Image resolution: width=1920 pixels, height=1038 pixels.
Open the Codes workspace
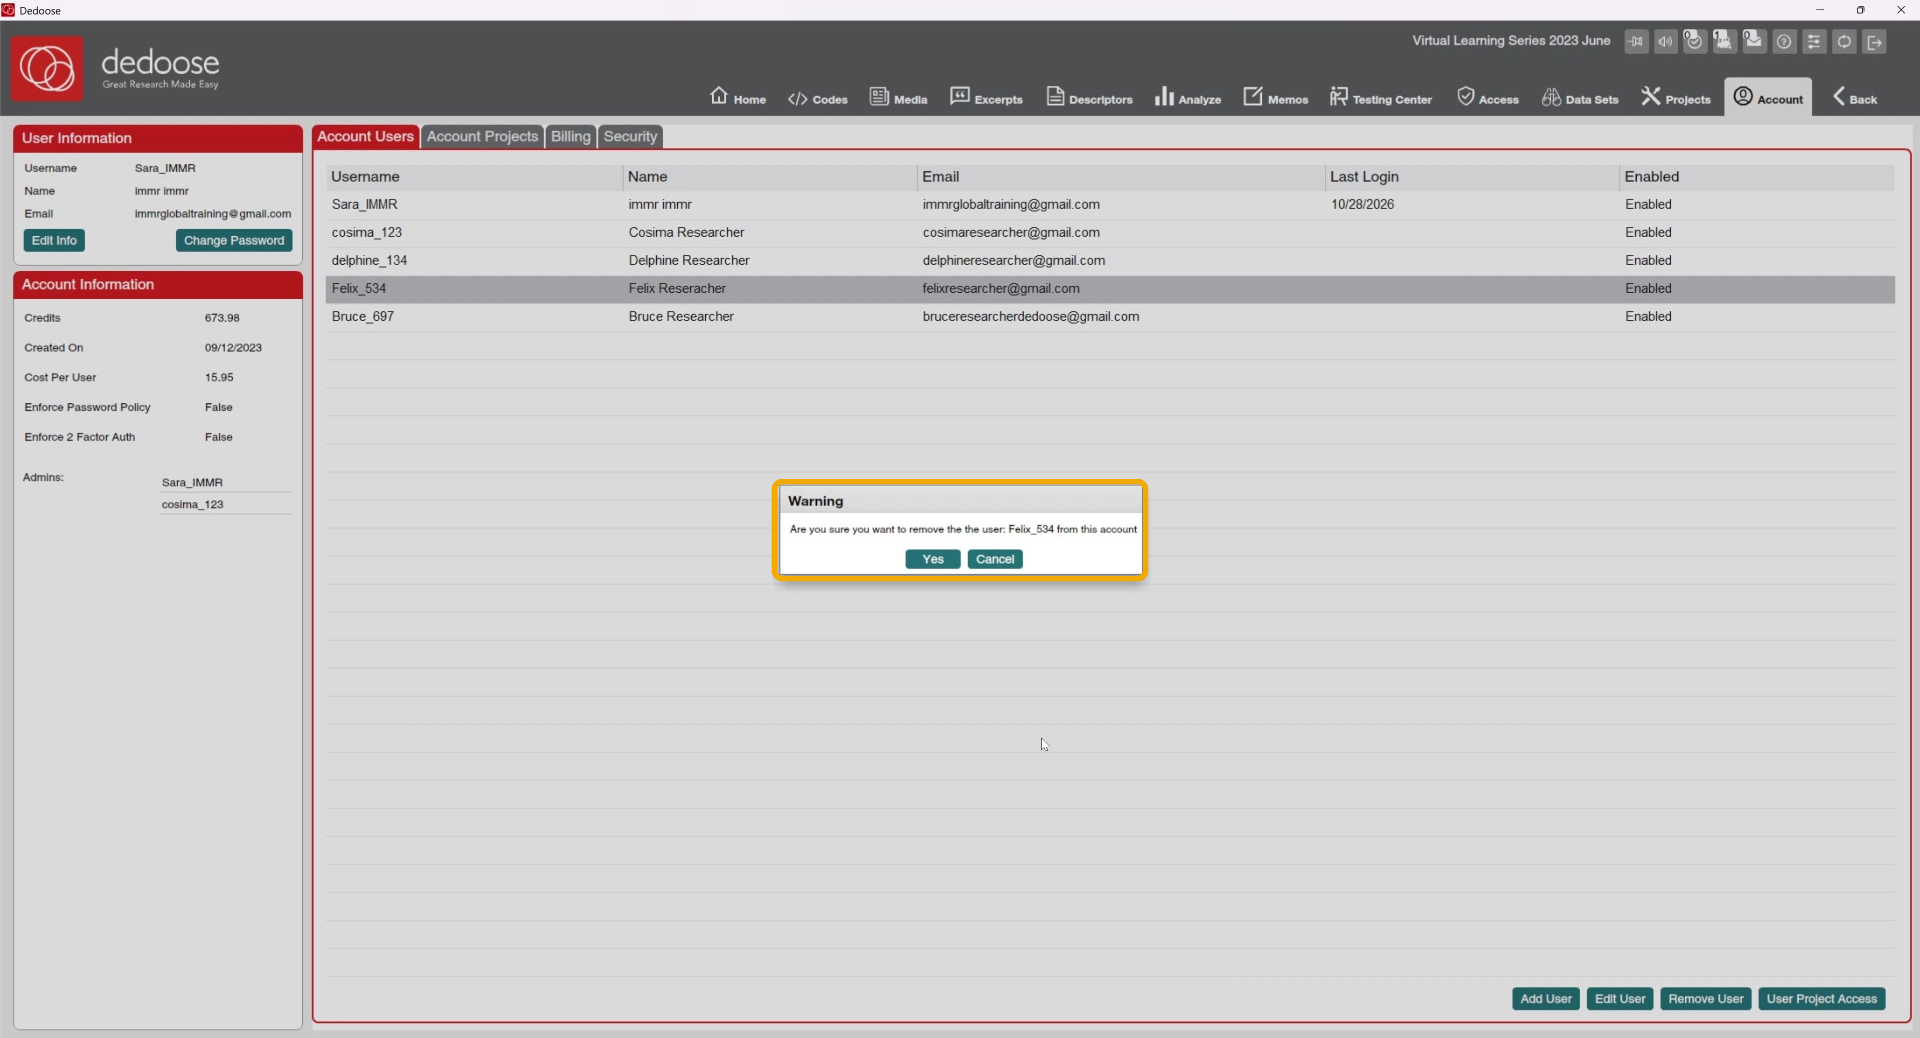(x=817, y=98)
